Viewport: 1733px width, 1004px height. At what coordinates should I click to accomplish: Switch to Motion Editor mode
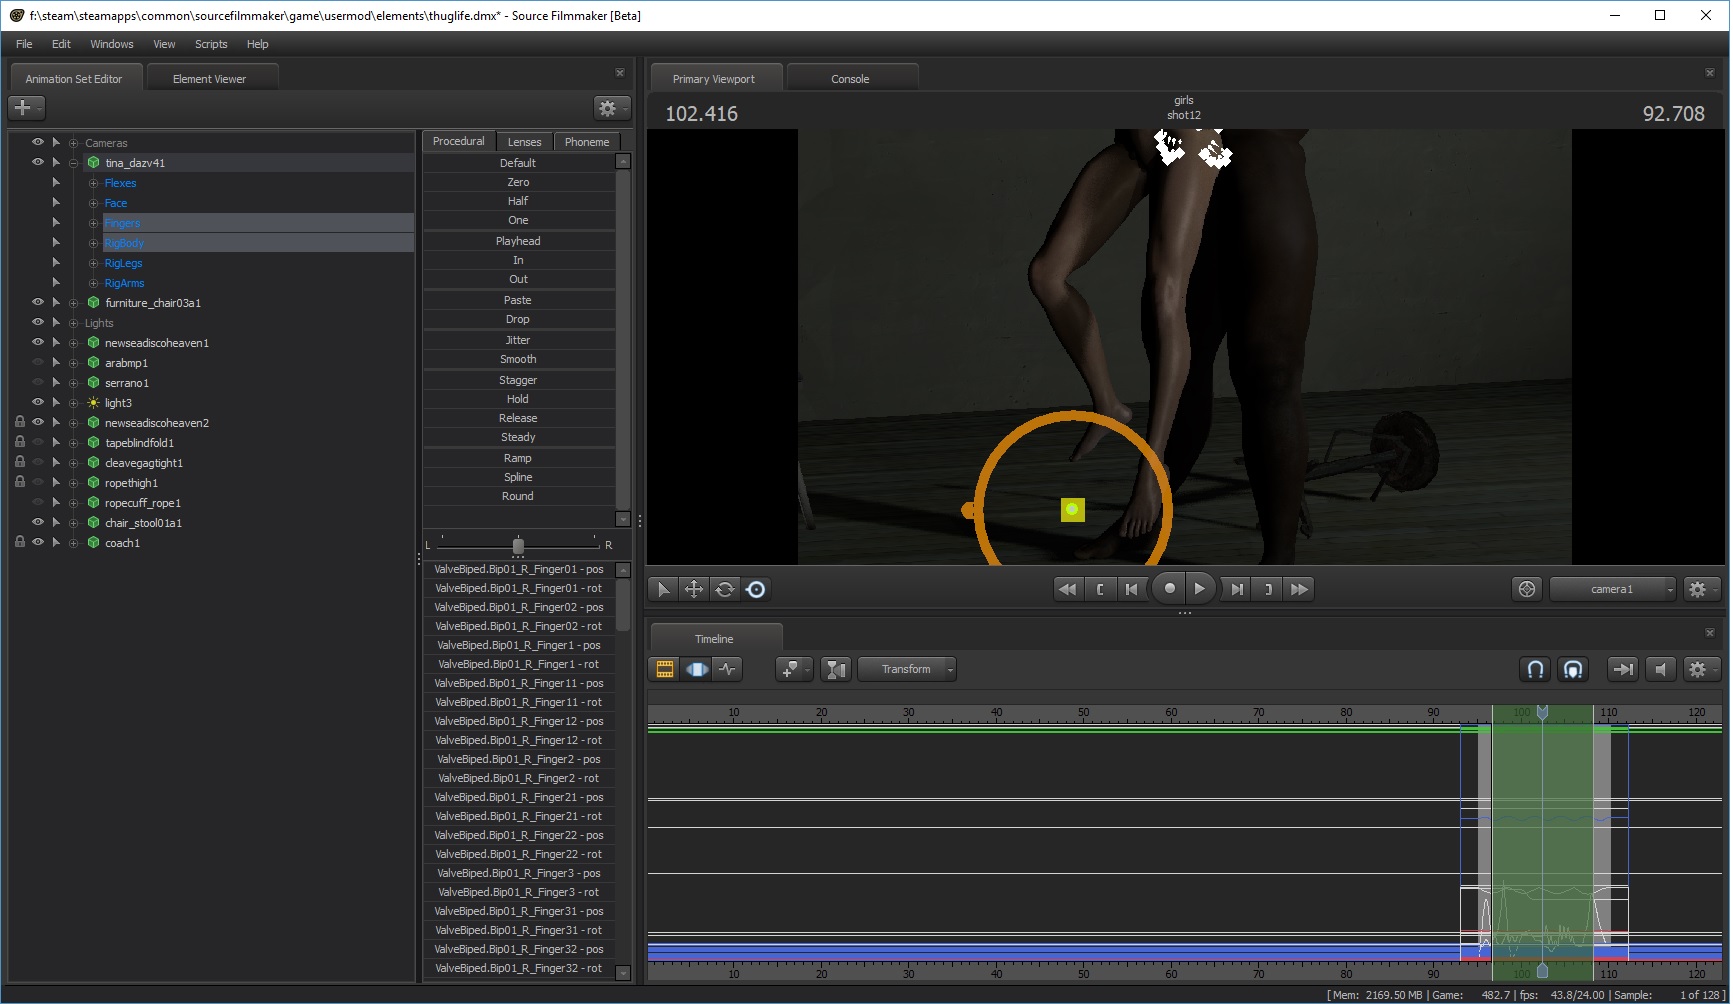[x=697, y=669]
